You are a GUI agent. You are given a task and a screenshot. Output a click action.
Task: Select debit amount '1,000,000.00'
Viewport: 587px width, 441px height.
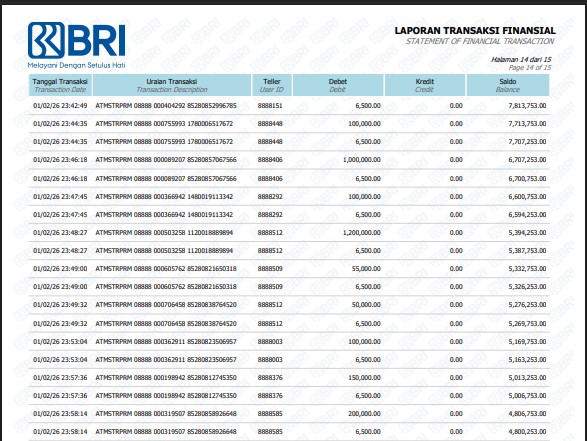coord(362,160)
